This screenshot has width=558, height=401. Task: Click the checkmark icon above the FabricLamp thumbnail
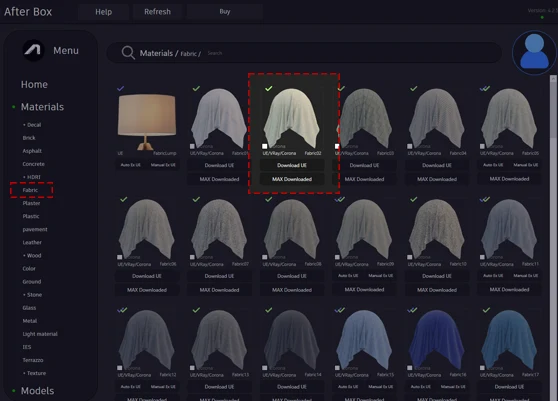coord(121,88)
